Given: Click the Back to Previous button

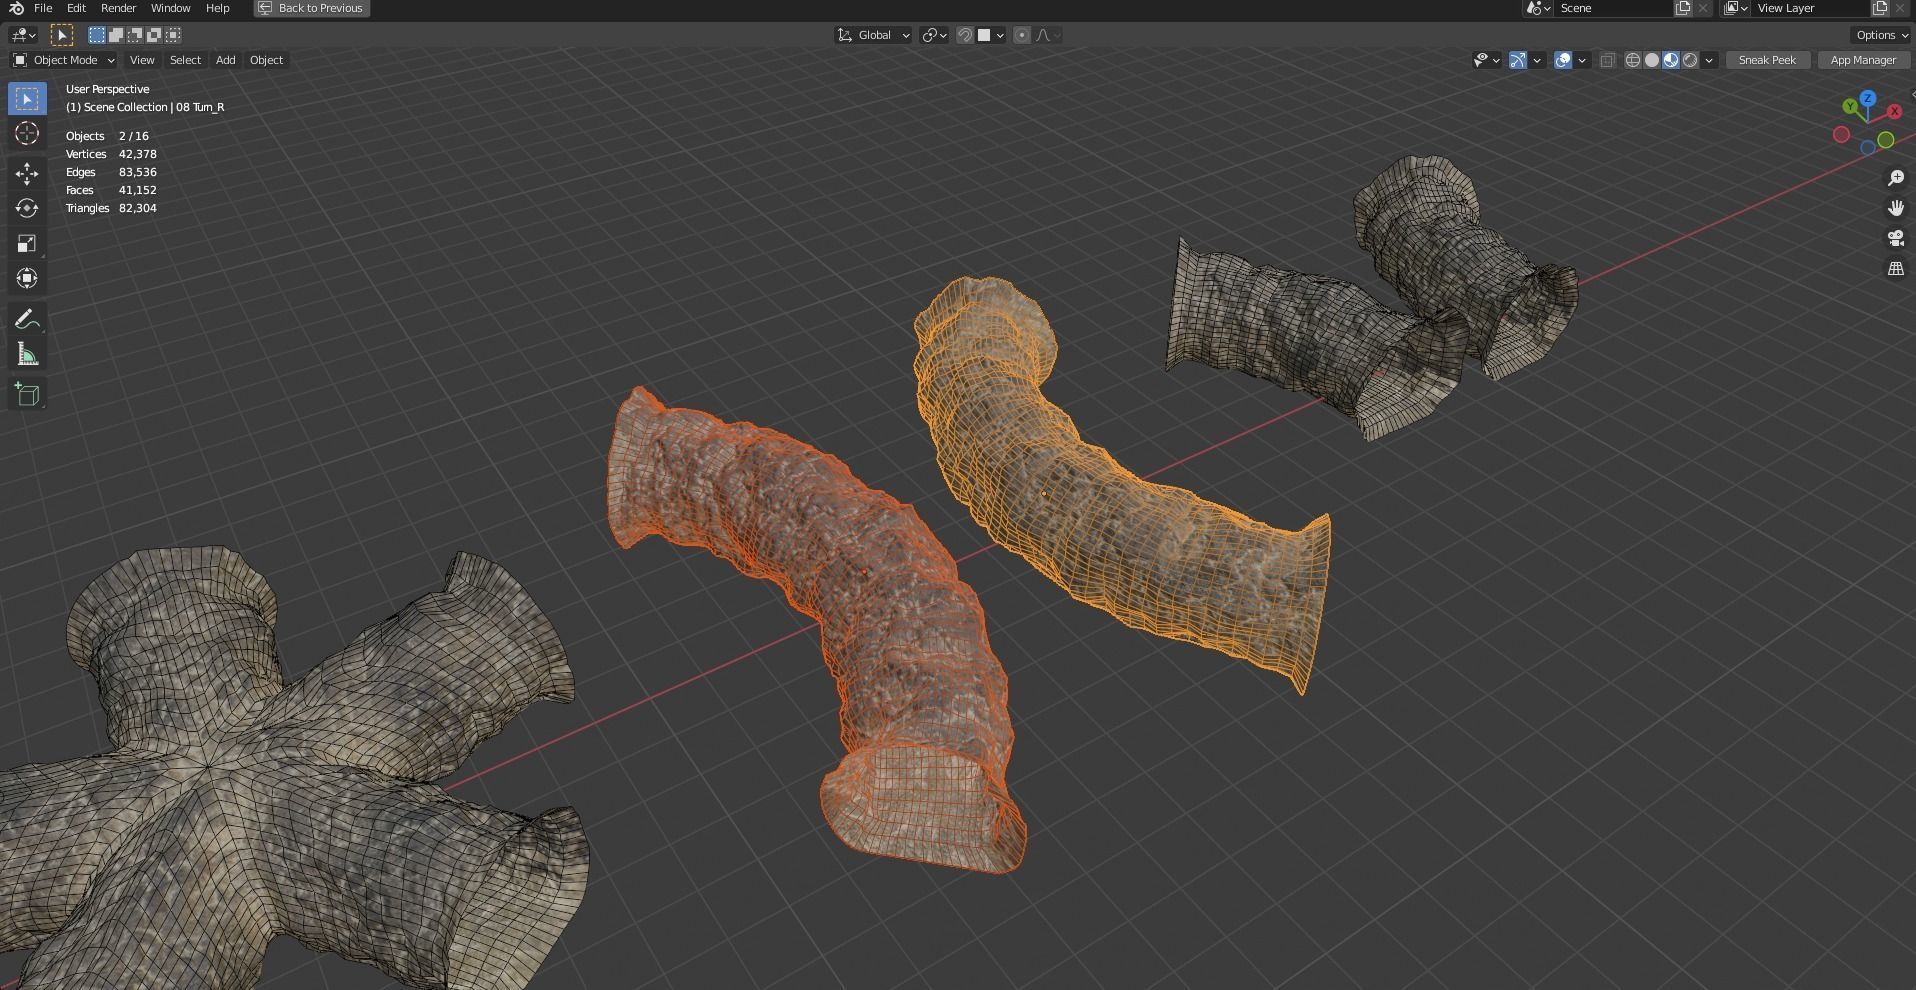Looking at the screenshot, I should [x=311, y=8].
